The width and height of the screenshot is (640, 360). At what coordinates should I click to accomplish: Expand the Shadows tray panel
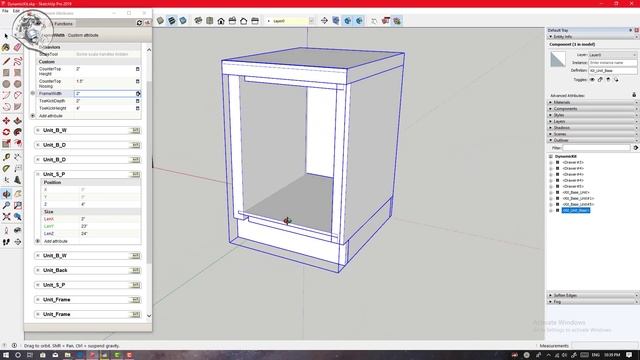tap(592, 128)
